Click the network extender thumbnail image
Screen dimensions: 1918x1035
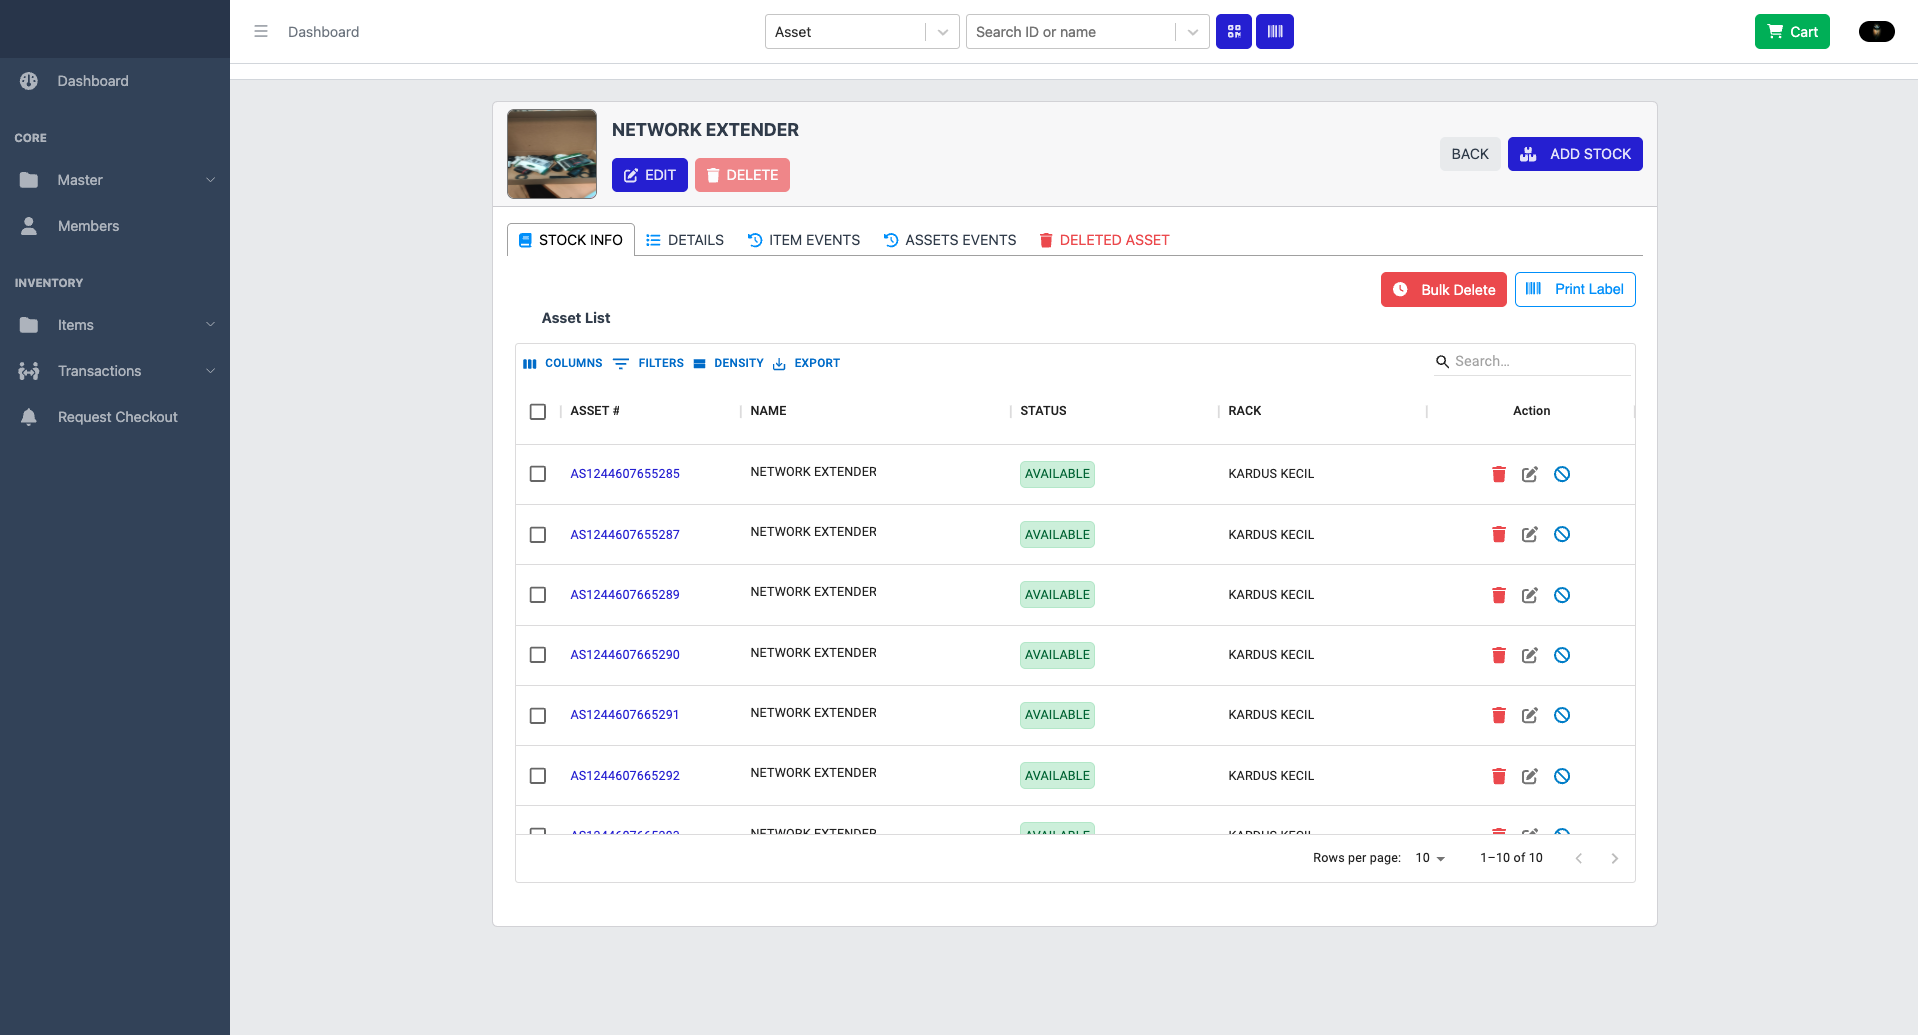pos(552,154)
